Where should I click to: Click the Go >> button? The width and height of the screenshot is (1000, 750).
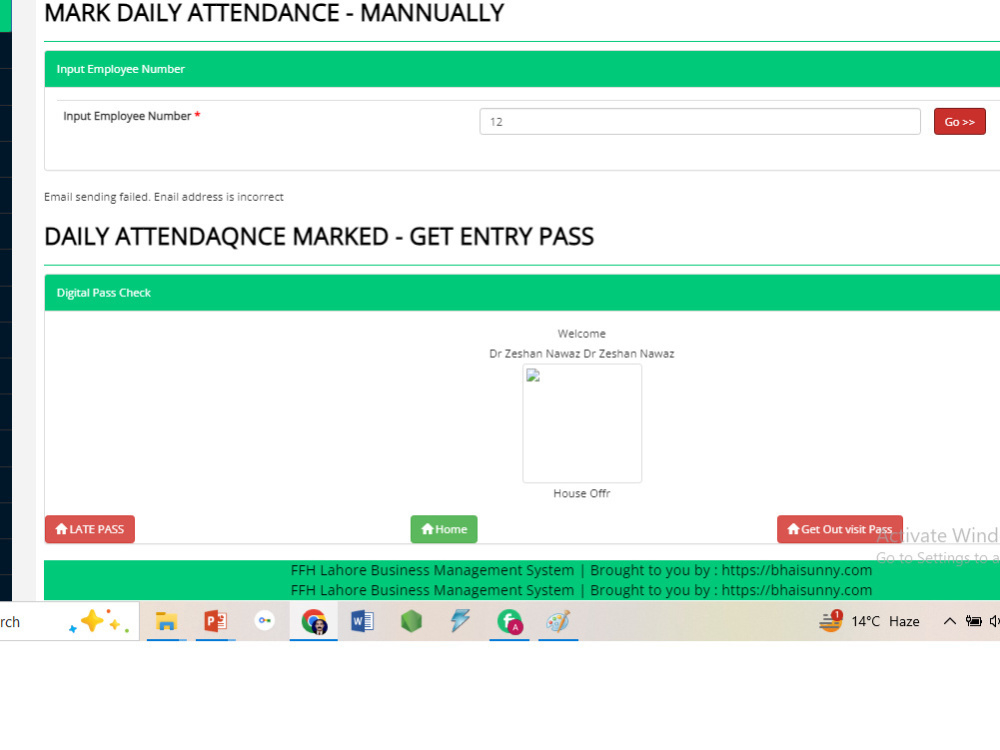(x=959, y=122)
